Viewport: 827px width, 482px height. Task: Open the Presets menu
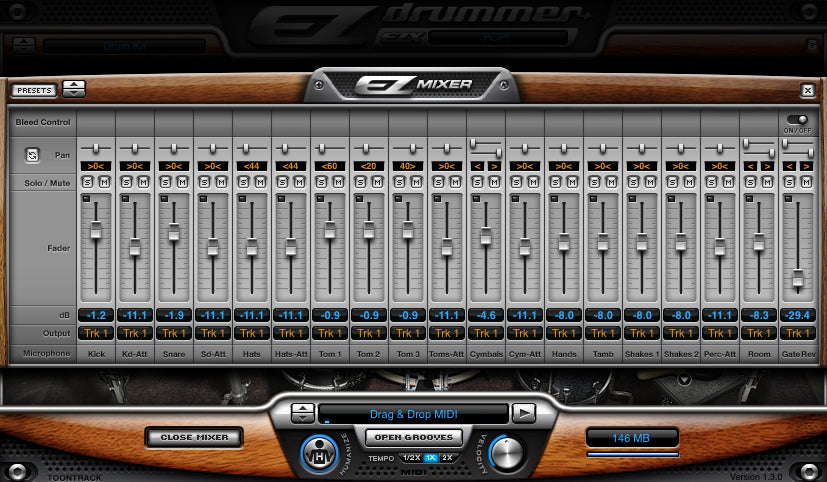tap(35, 90)
